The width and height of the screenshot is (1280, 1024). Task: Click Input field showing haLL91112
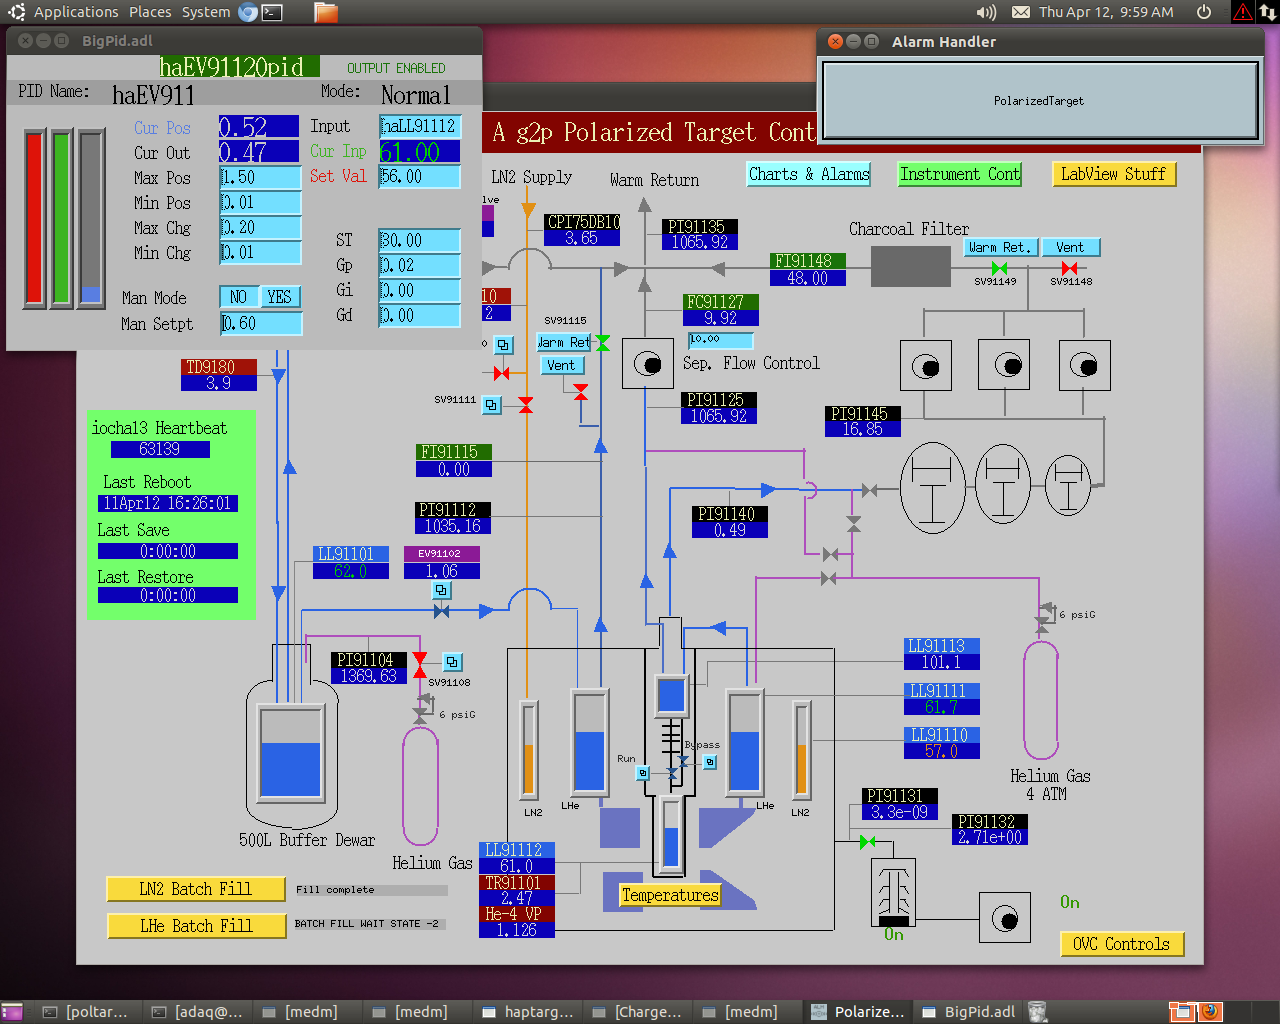(420, 127)
